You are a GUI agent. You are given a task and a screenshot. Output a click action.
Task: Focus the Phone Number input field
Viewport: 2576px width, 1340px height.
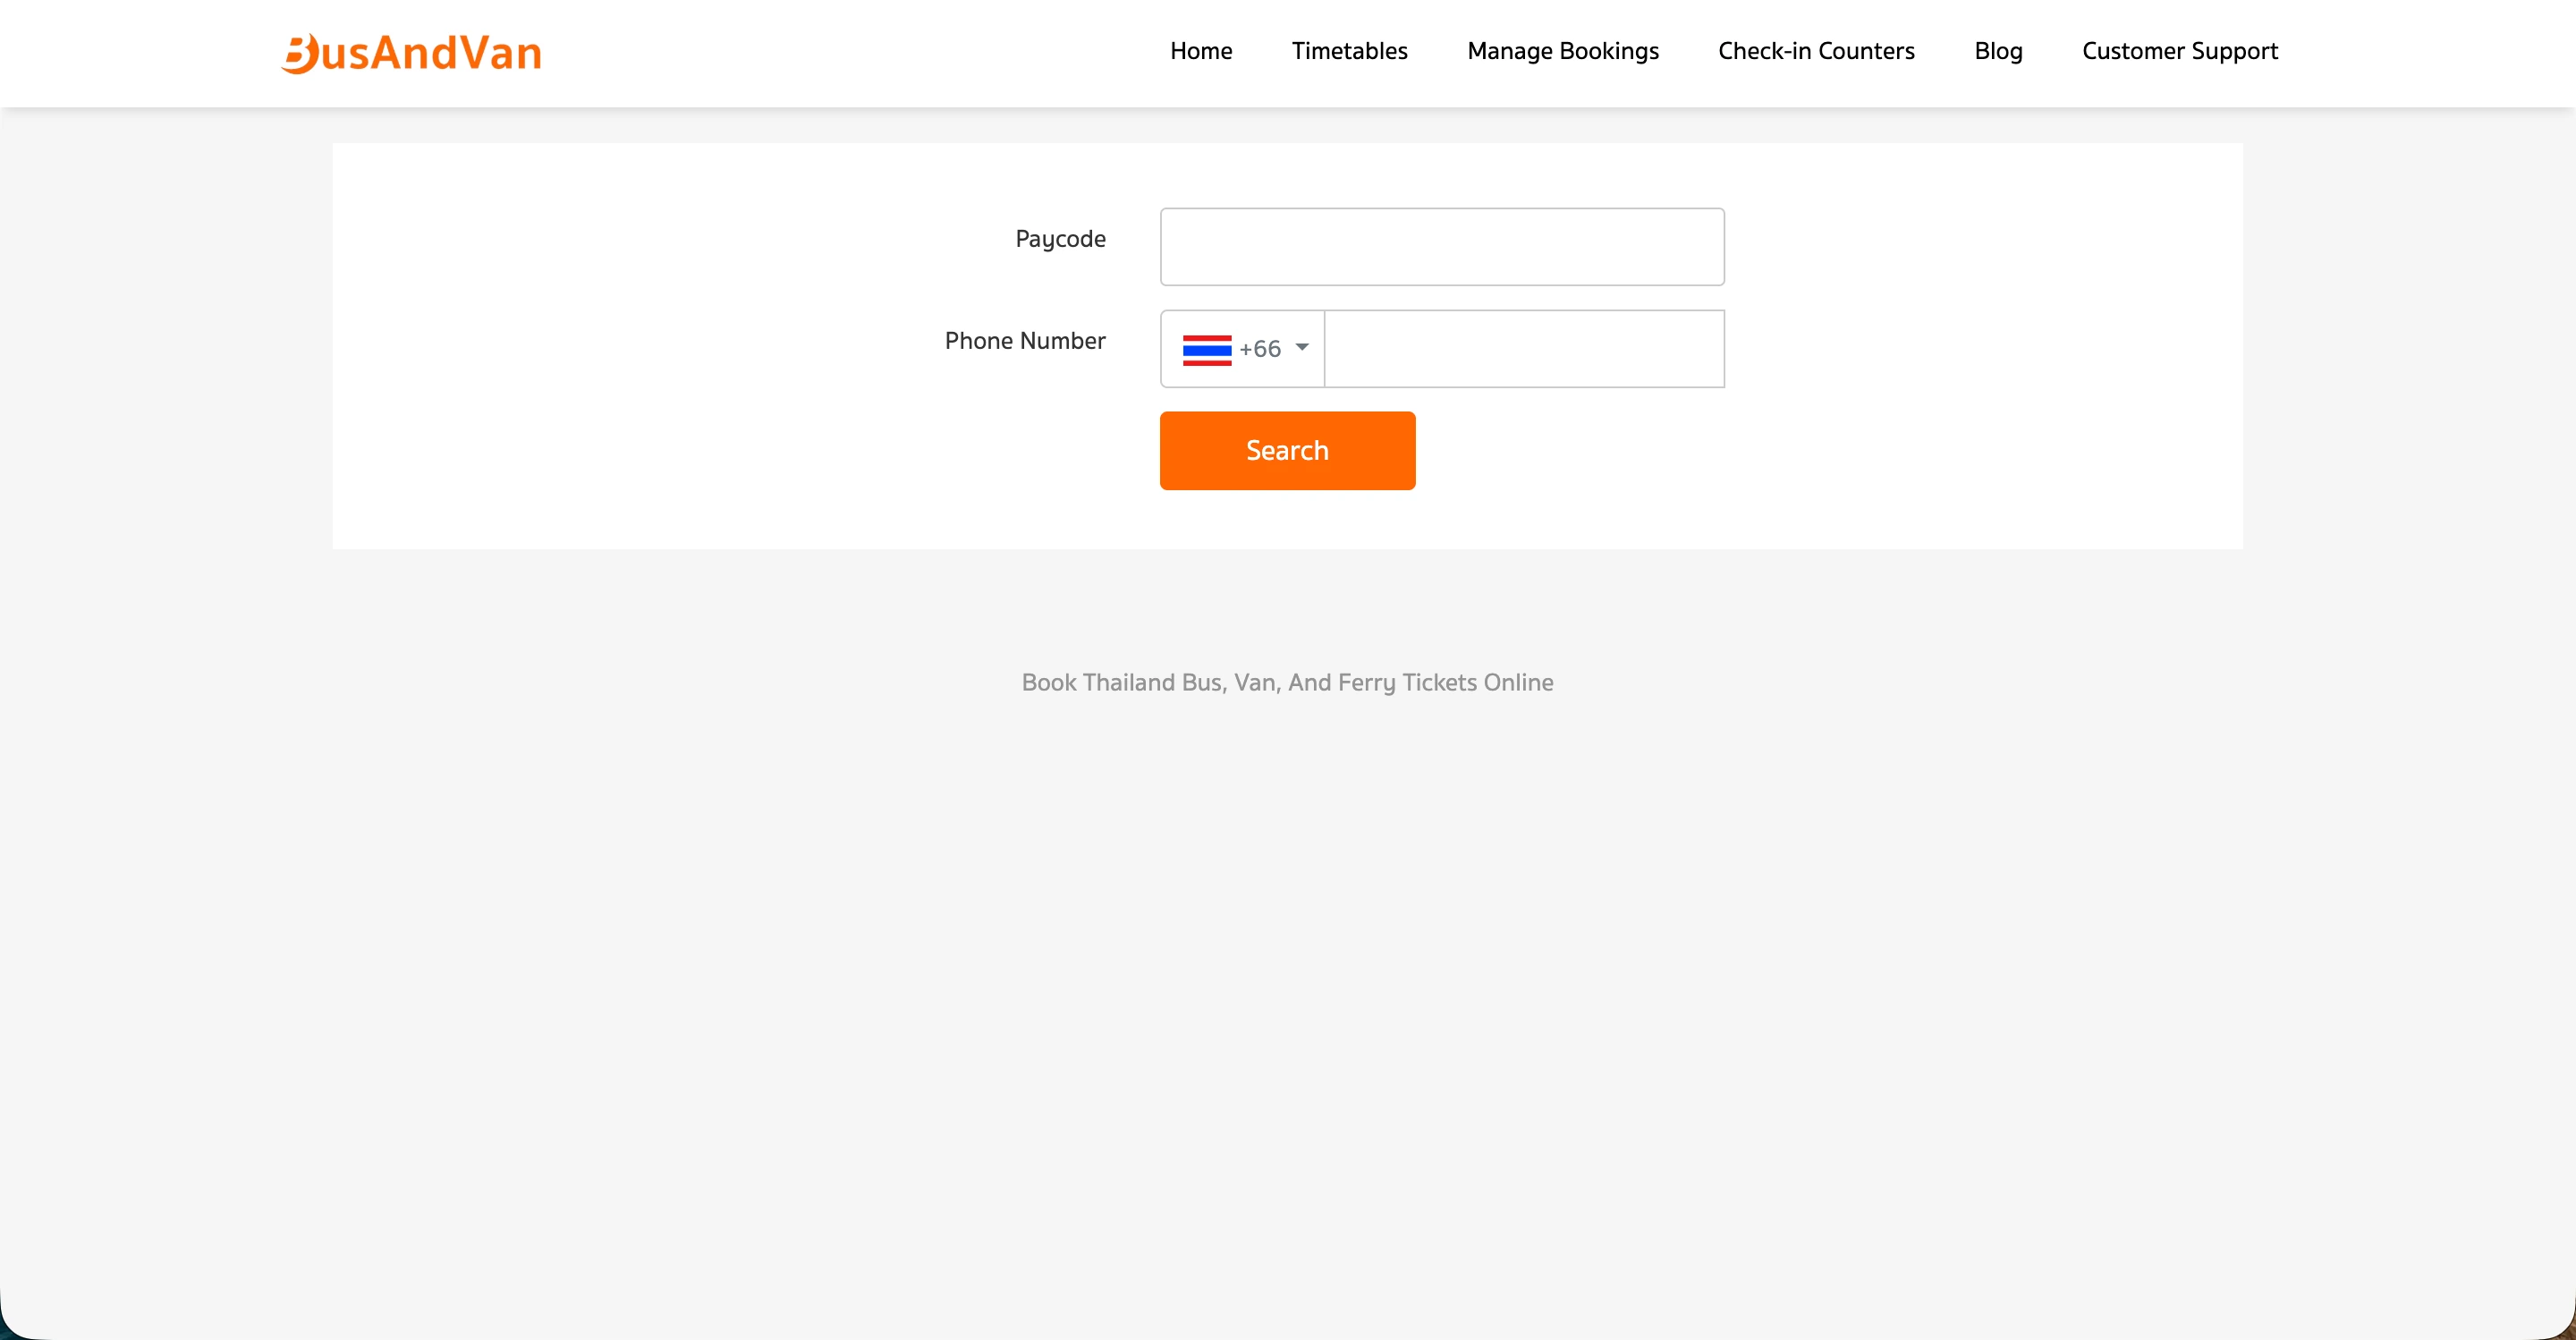pyautogui.click(x=1524, y=349)
